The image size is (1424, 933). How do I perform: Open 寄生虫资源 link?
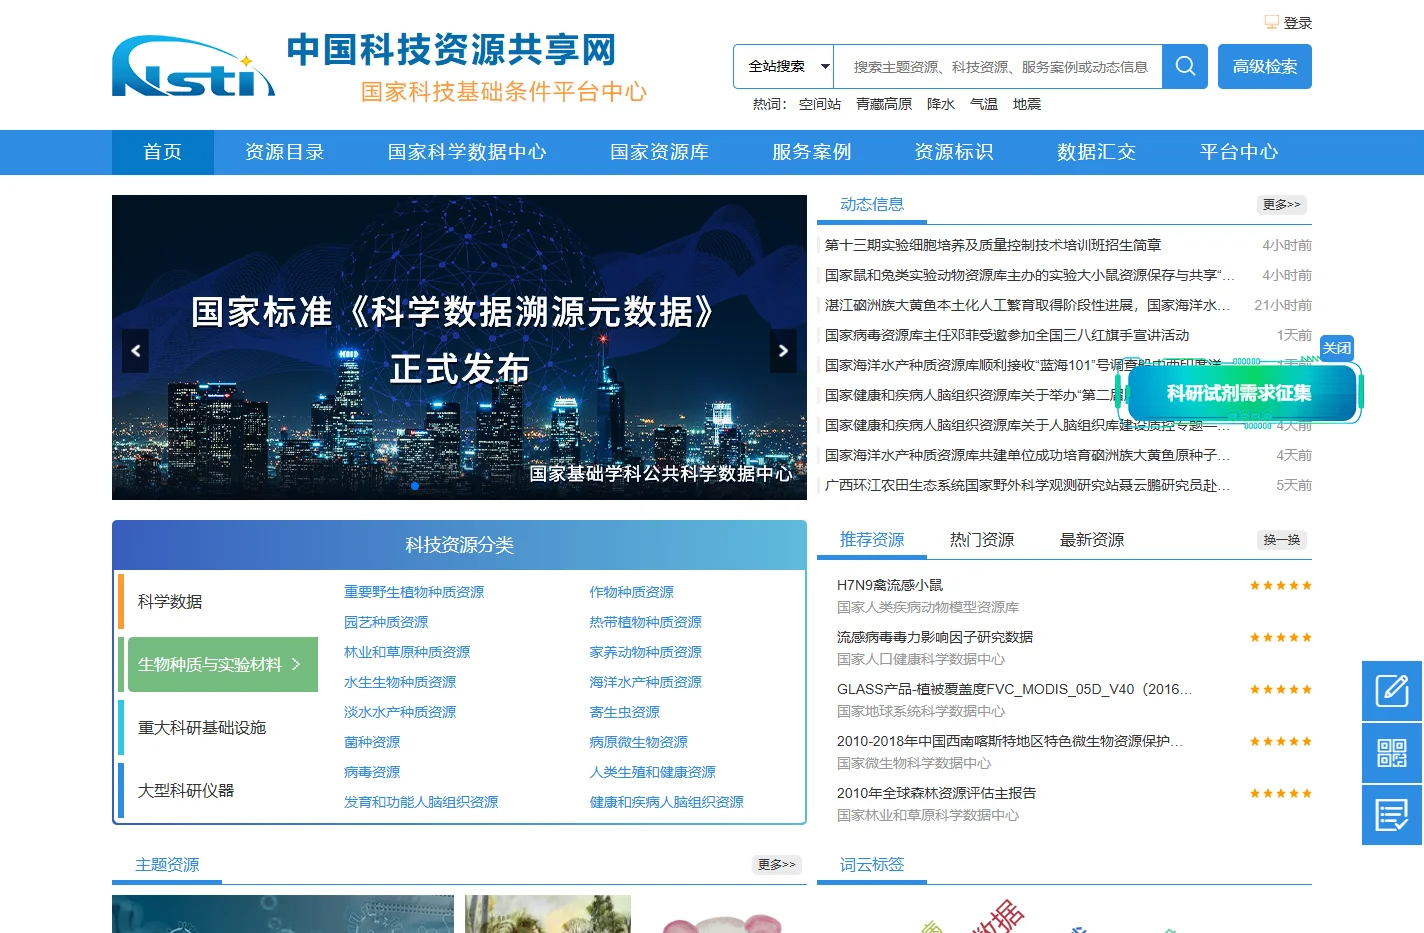(625, 712)
